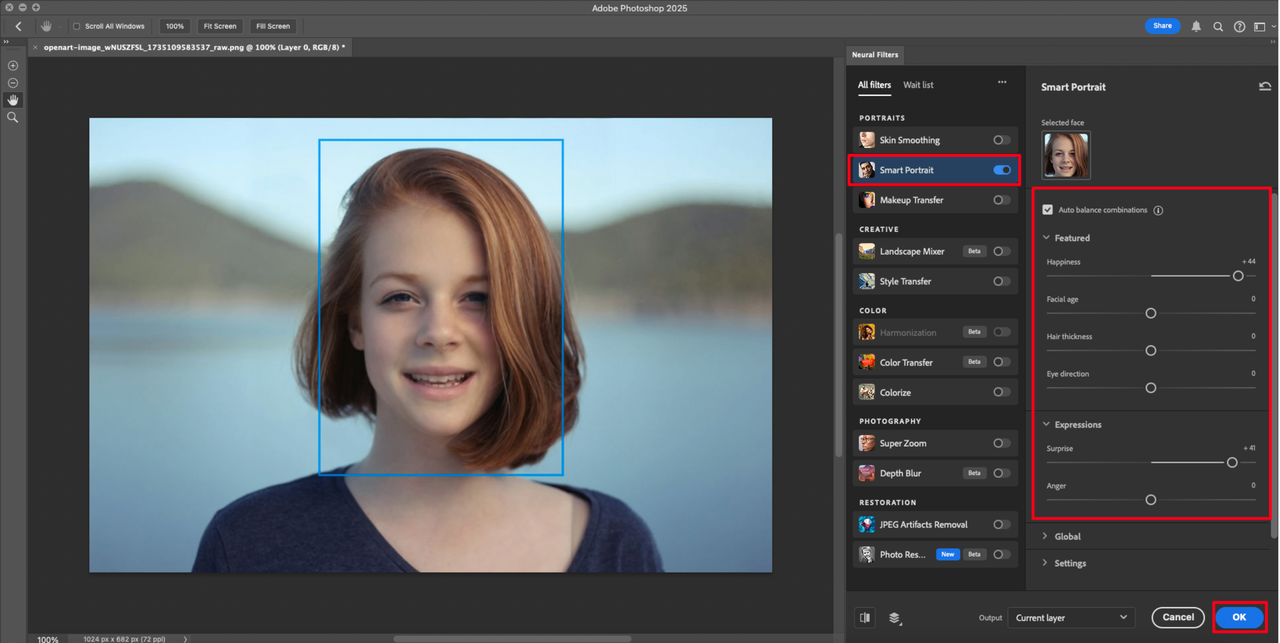Viewport: 1280px width, 643px height.
Task: Click Cancel in Neural Filters
Action: point(1178,618)
